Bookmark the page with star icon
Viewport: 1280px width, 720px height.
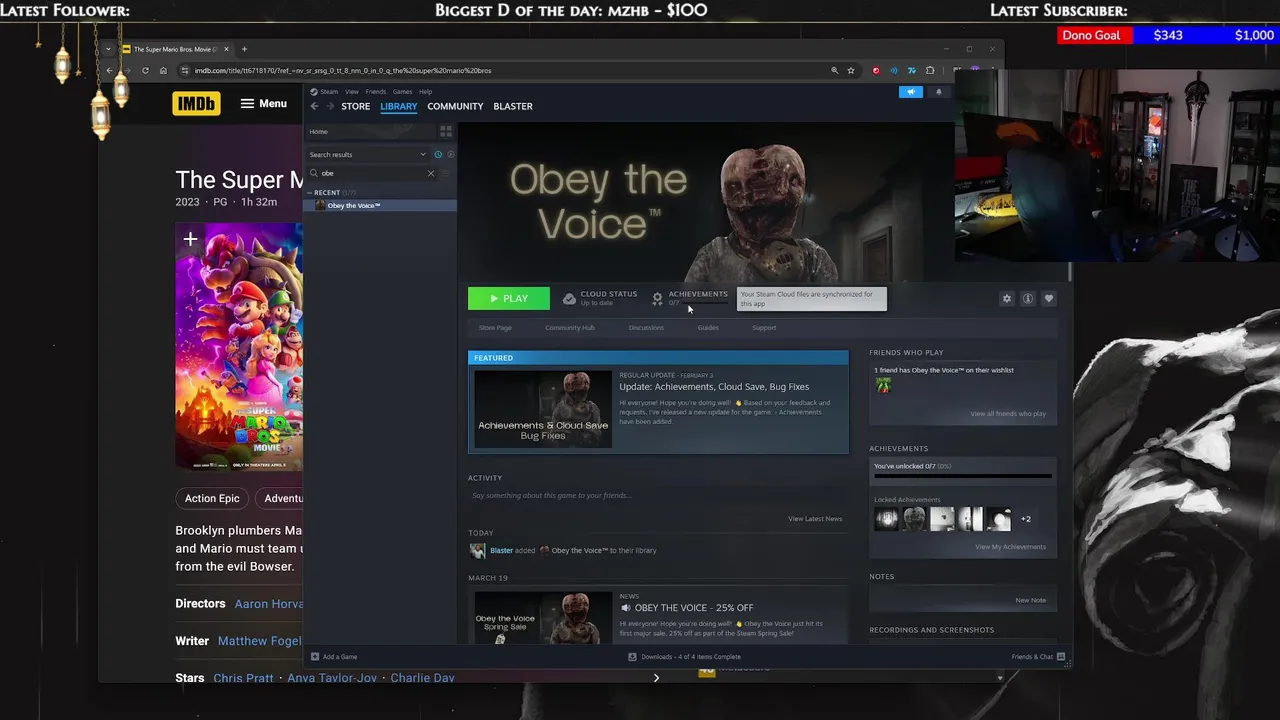pos(851,70)
